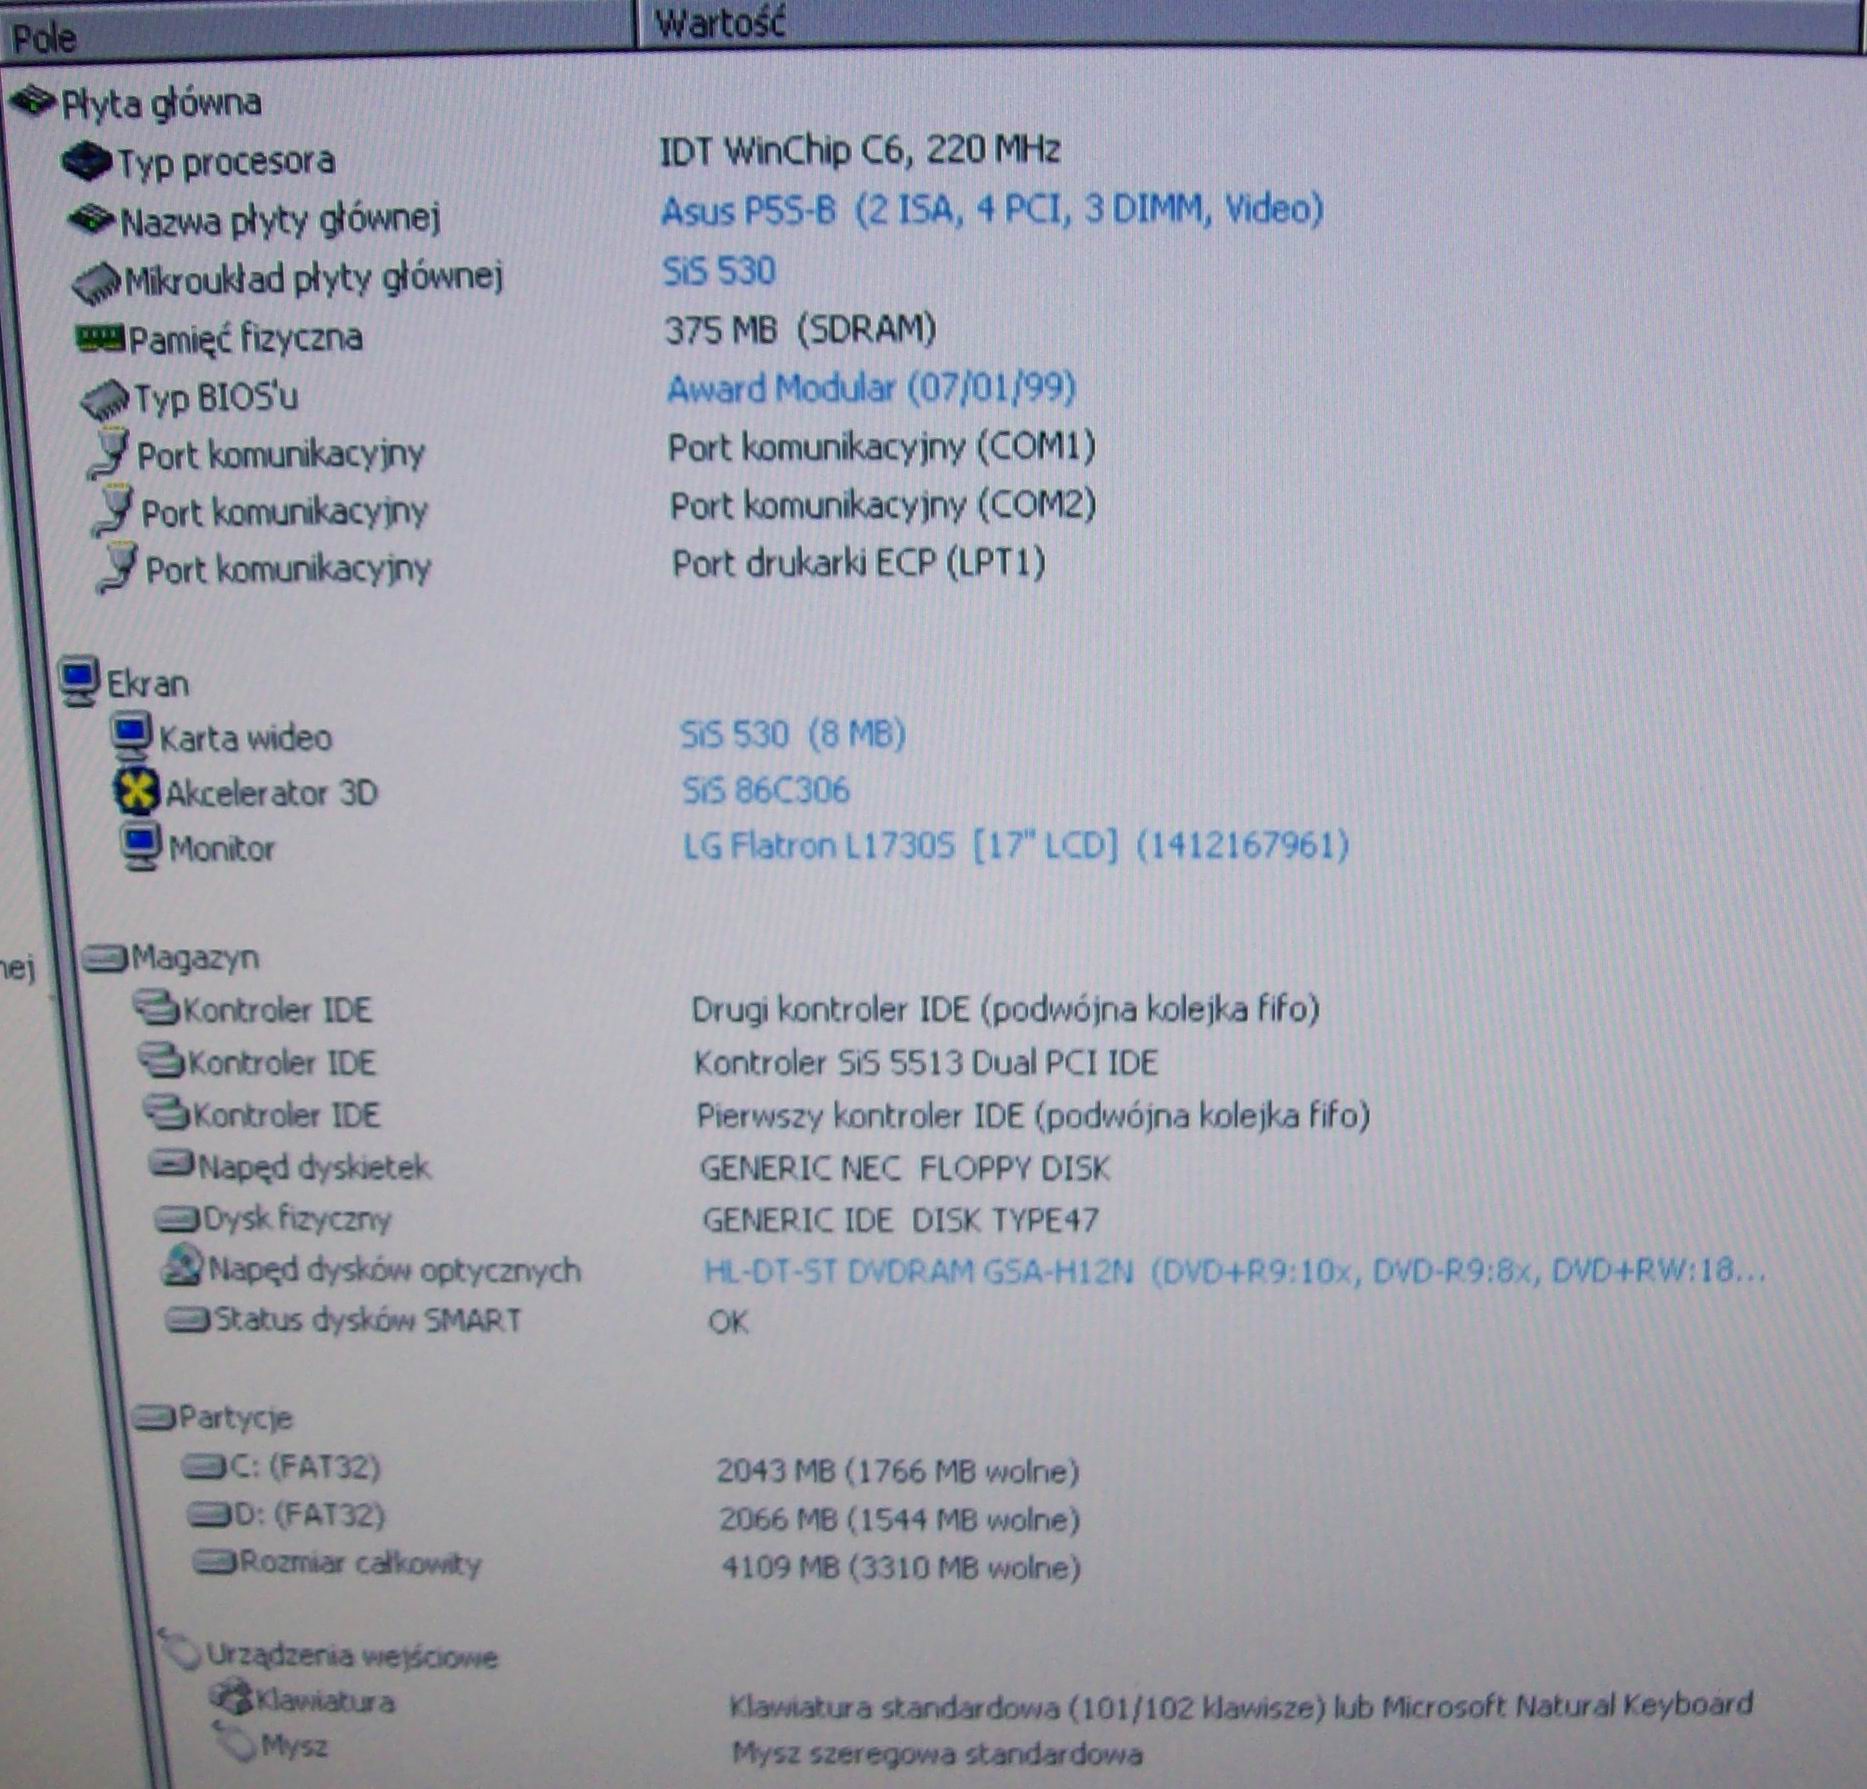This screenshot has width=1867, height=1789.
Task: Click the Pamięć fizyczna RAM icon
Action: [x=101, y=337]
